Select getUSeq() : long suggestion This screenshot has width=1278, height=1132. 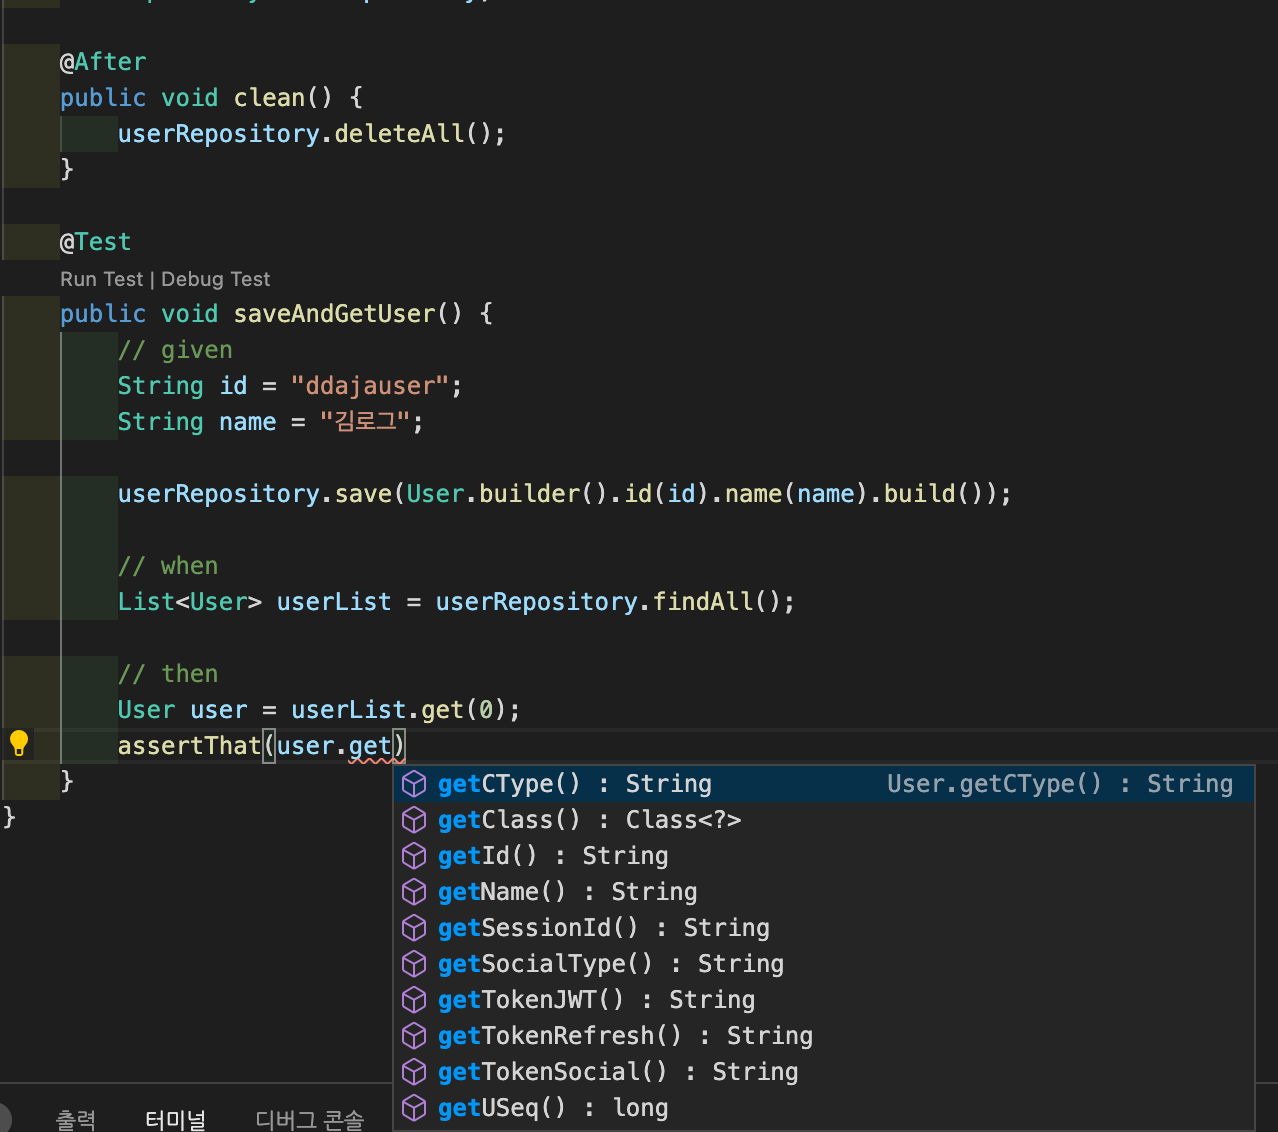[x=824, y=1108]
